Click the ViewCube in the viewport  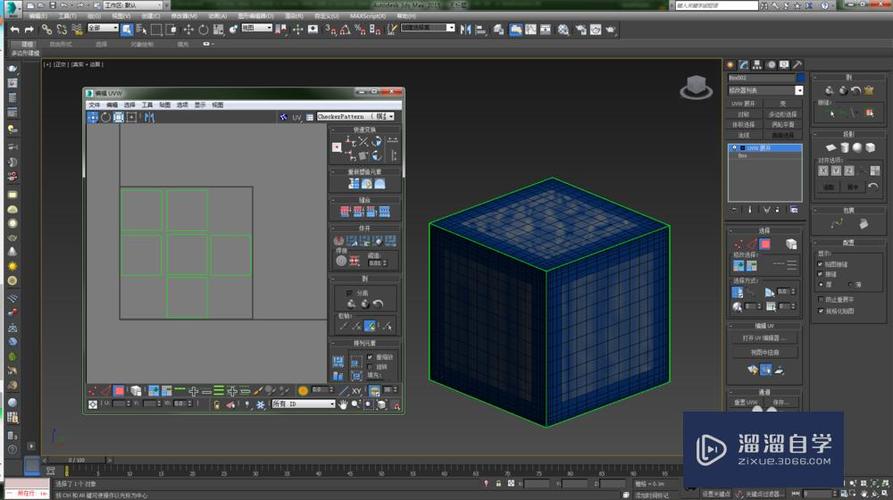[696, 87]
